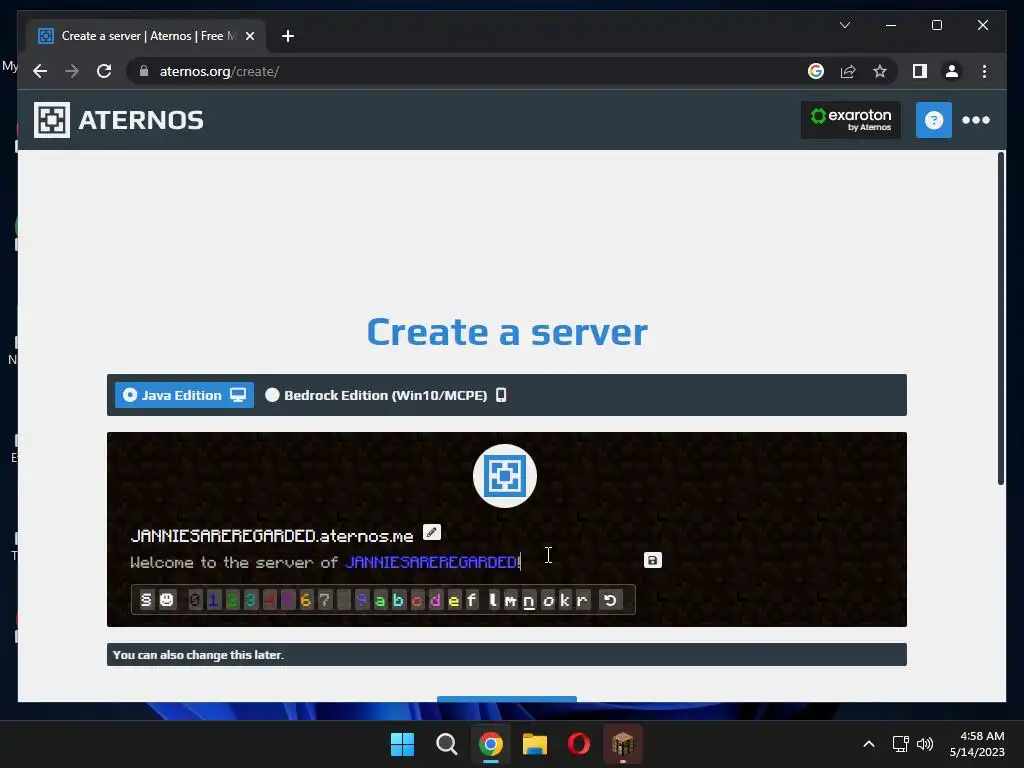The height and width of the screenshot is (768, 1024).
Task: Open the emoji smiley picker in MOTD toolbar
Action: 167,600
